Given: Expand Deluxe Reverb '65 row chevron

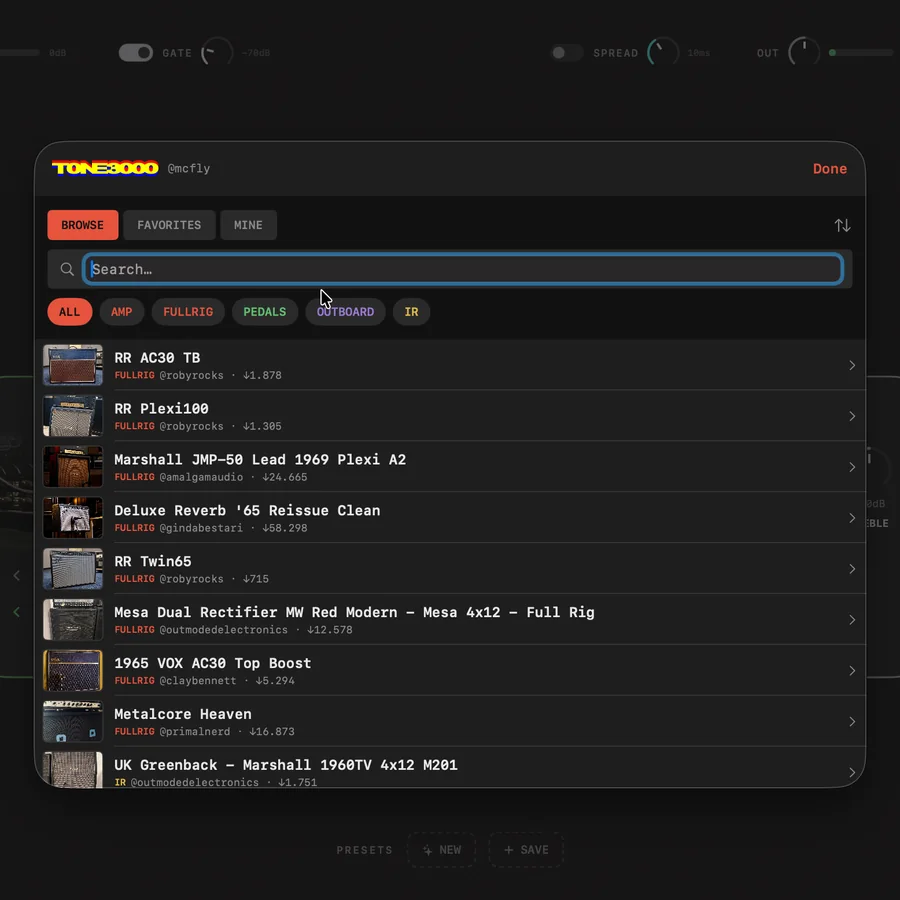Looking at the screenshot, I should click(852, 518).
